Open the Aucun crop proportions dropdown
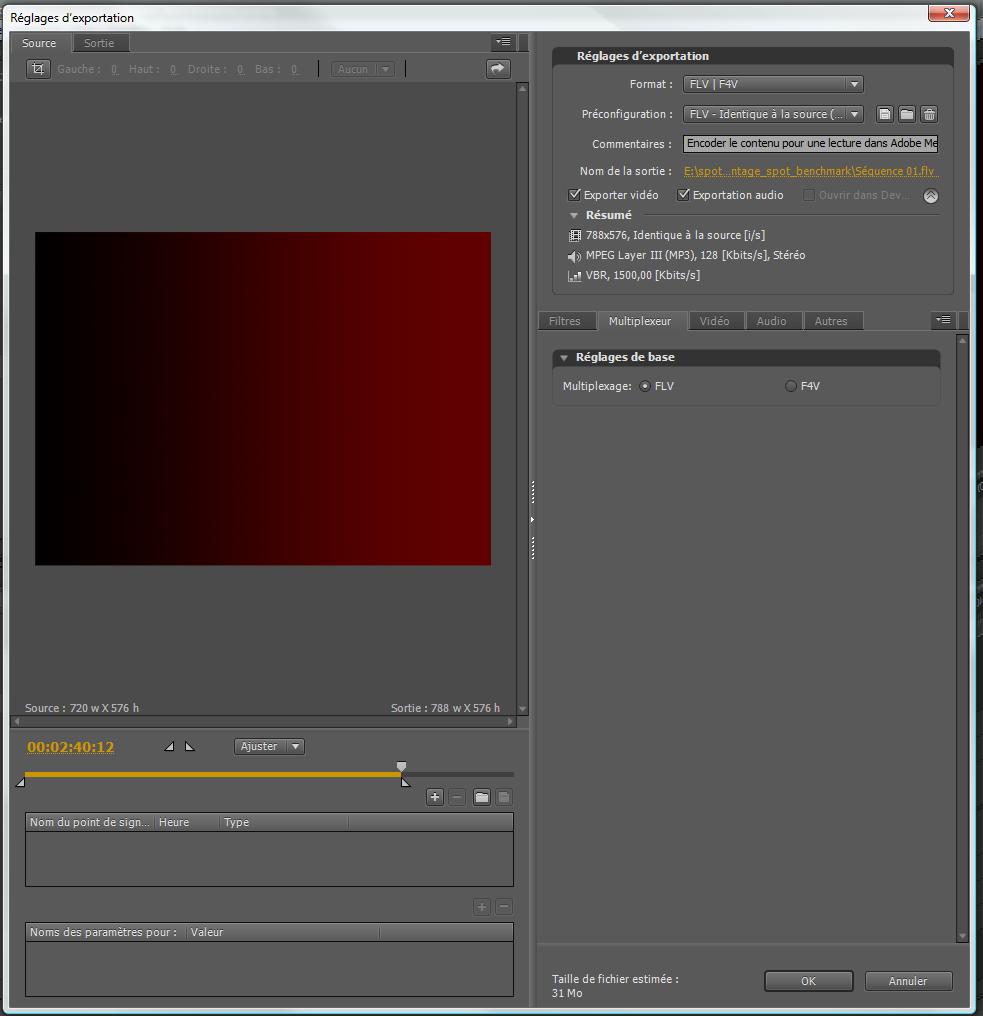This screenshot has height=1016, width=983. click(363, 69)
